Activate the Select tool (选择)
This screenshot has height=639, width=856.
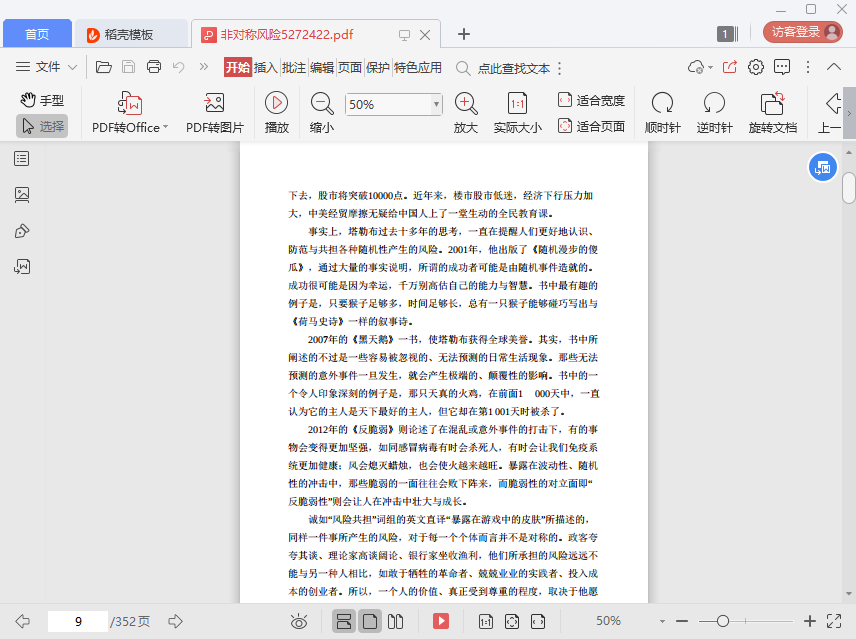(42, 126)
